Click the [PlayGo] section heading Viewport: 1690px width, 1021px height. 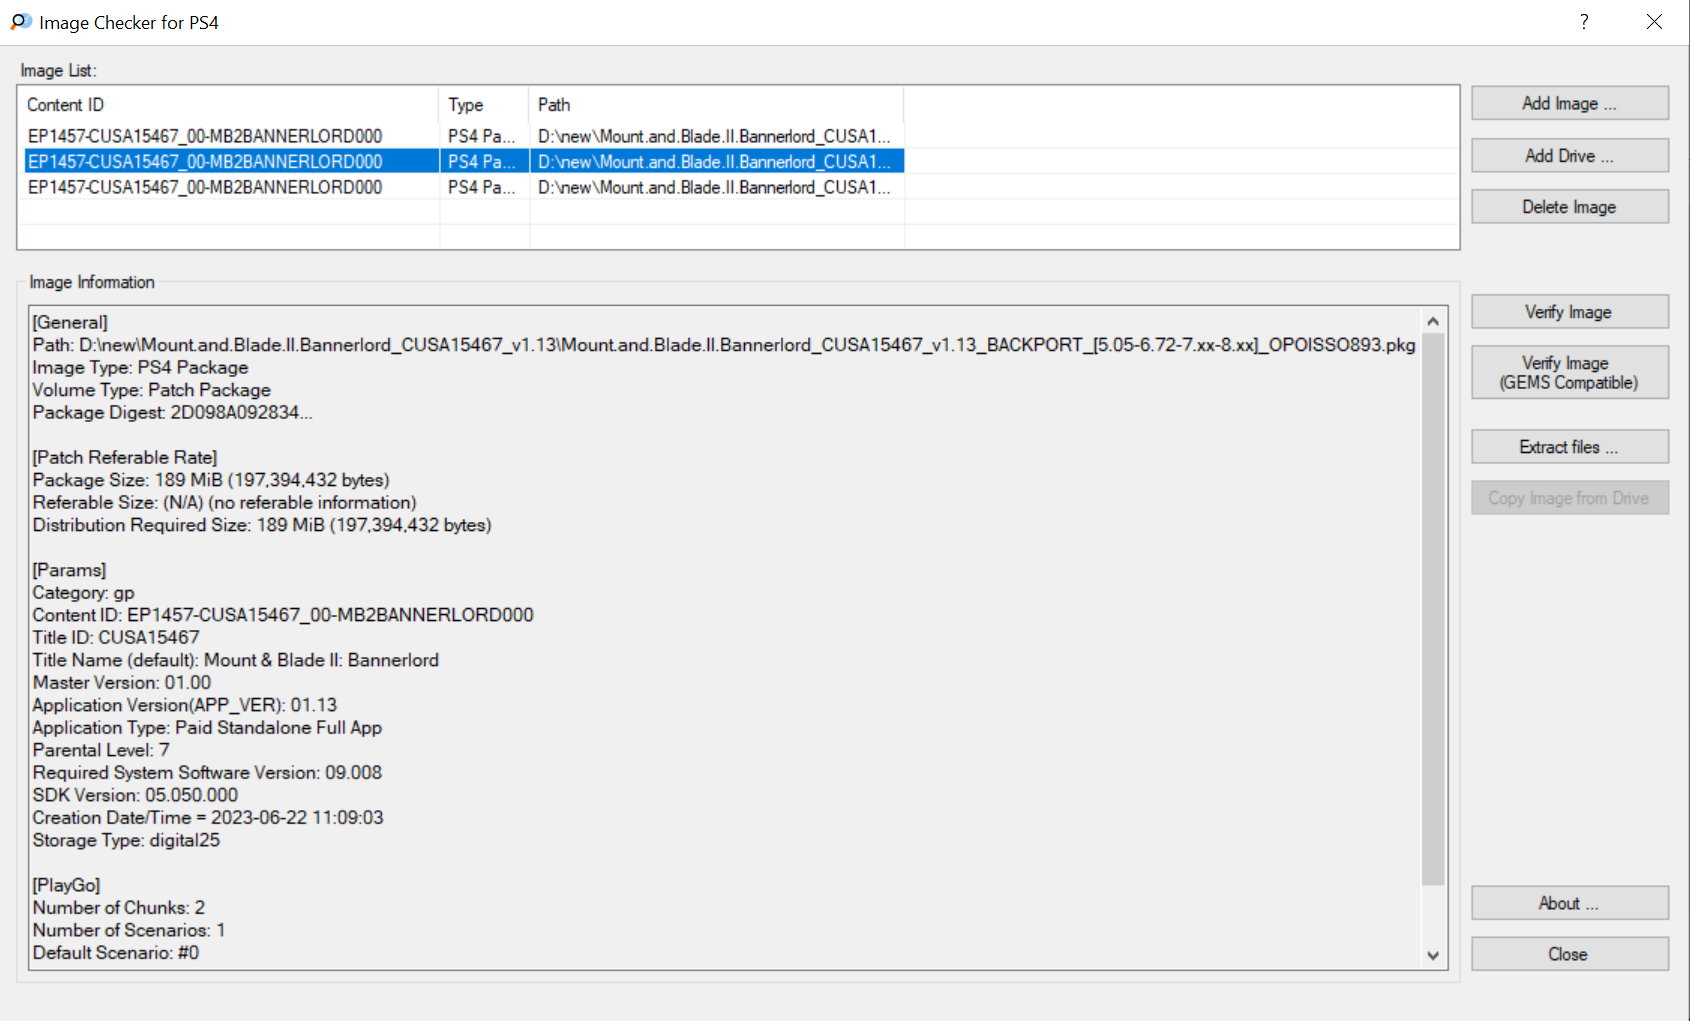(x=67, y=885)
